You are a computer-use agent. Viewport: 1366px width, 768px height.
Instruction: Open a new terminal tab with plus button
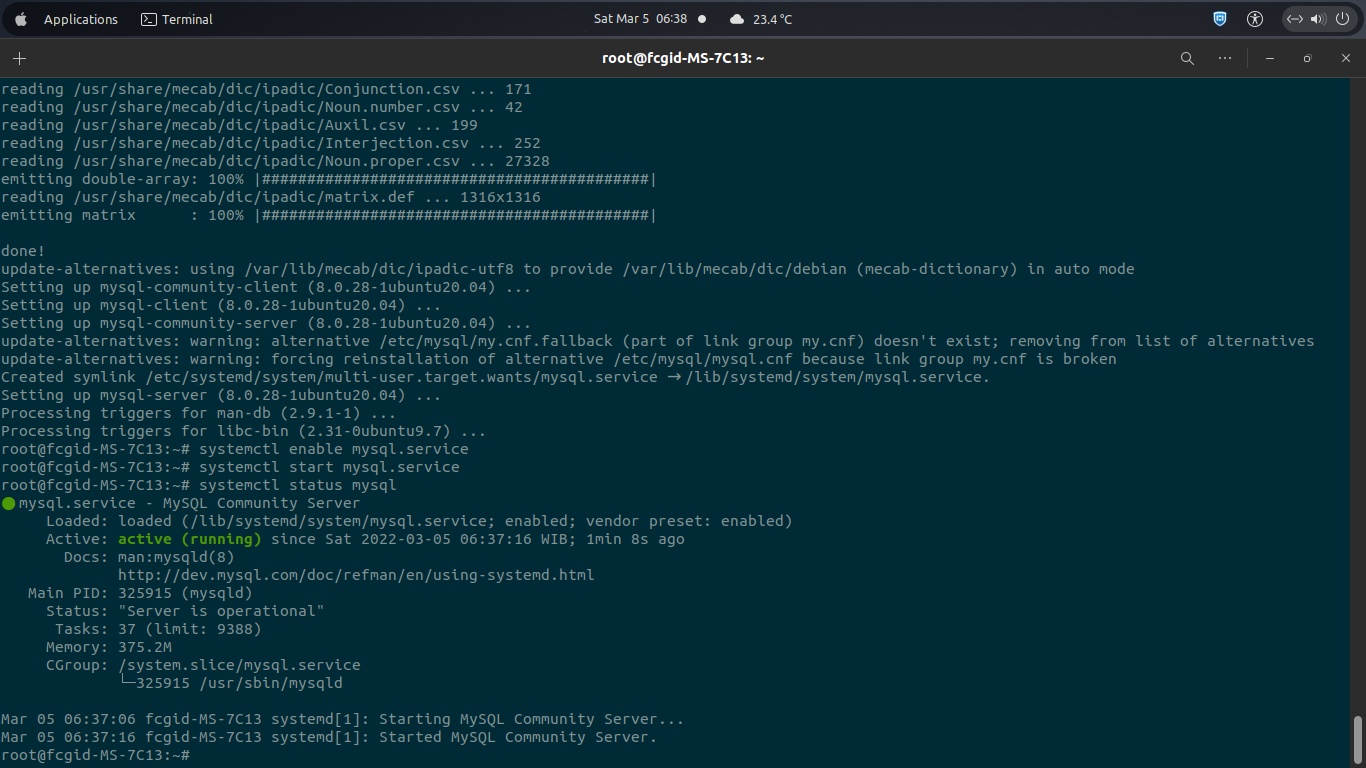tap(19, 58)
